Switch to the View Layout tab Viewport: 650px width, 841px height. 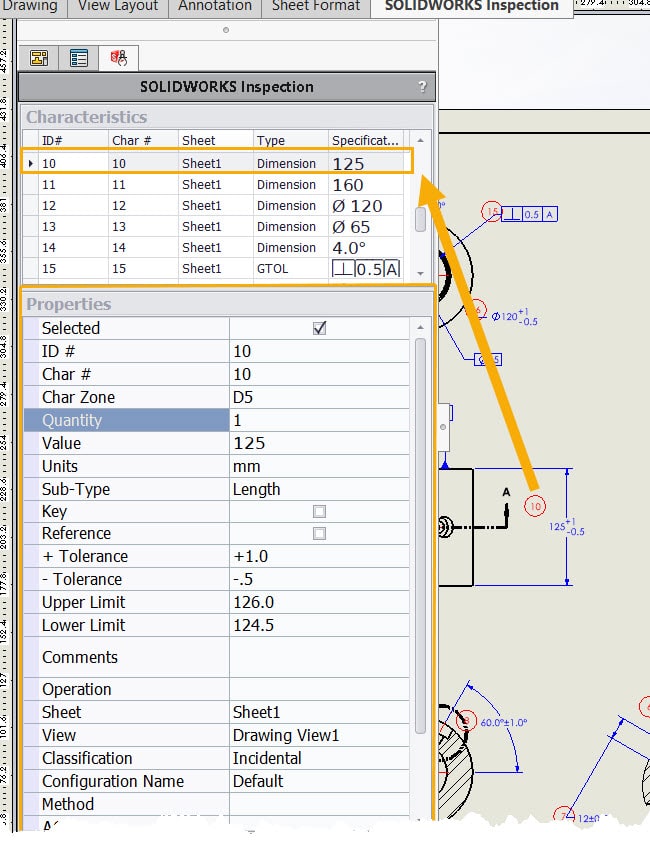click(118, 6)
